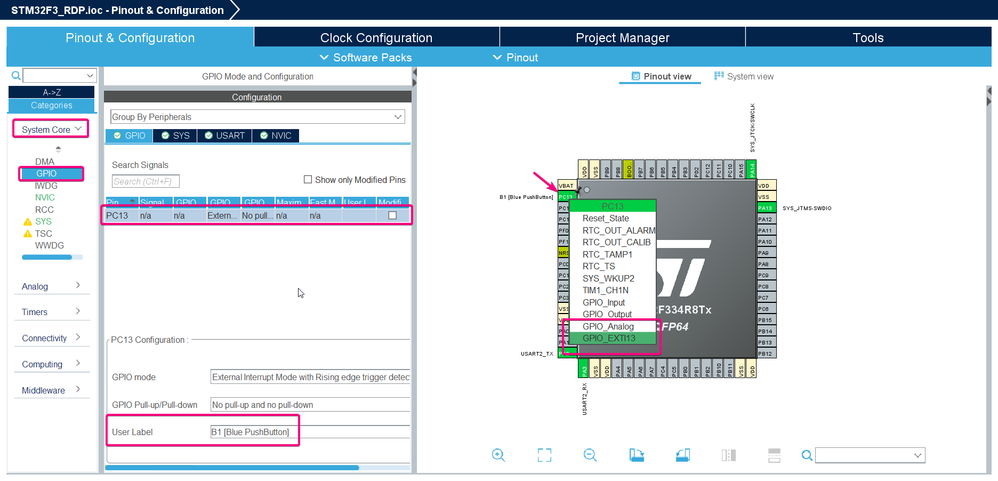Click the PB12 pin on the chip

[x=766, y=353]
